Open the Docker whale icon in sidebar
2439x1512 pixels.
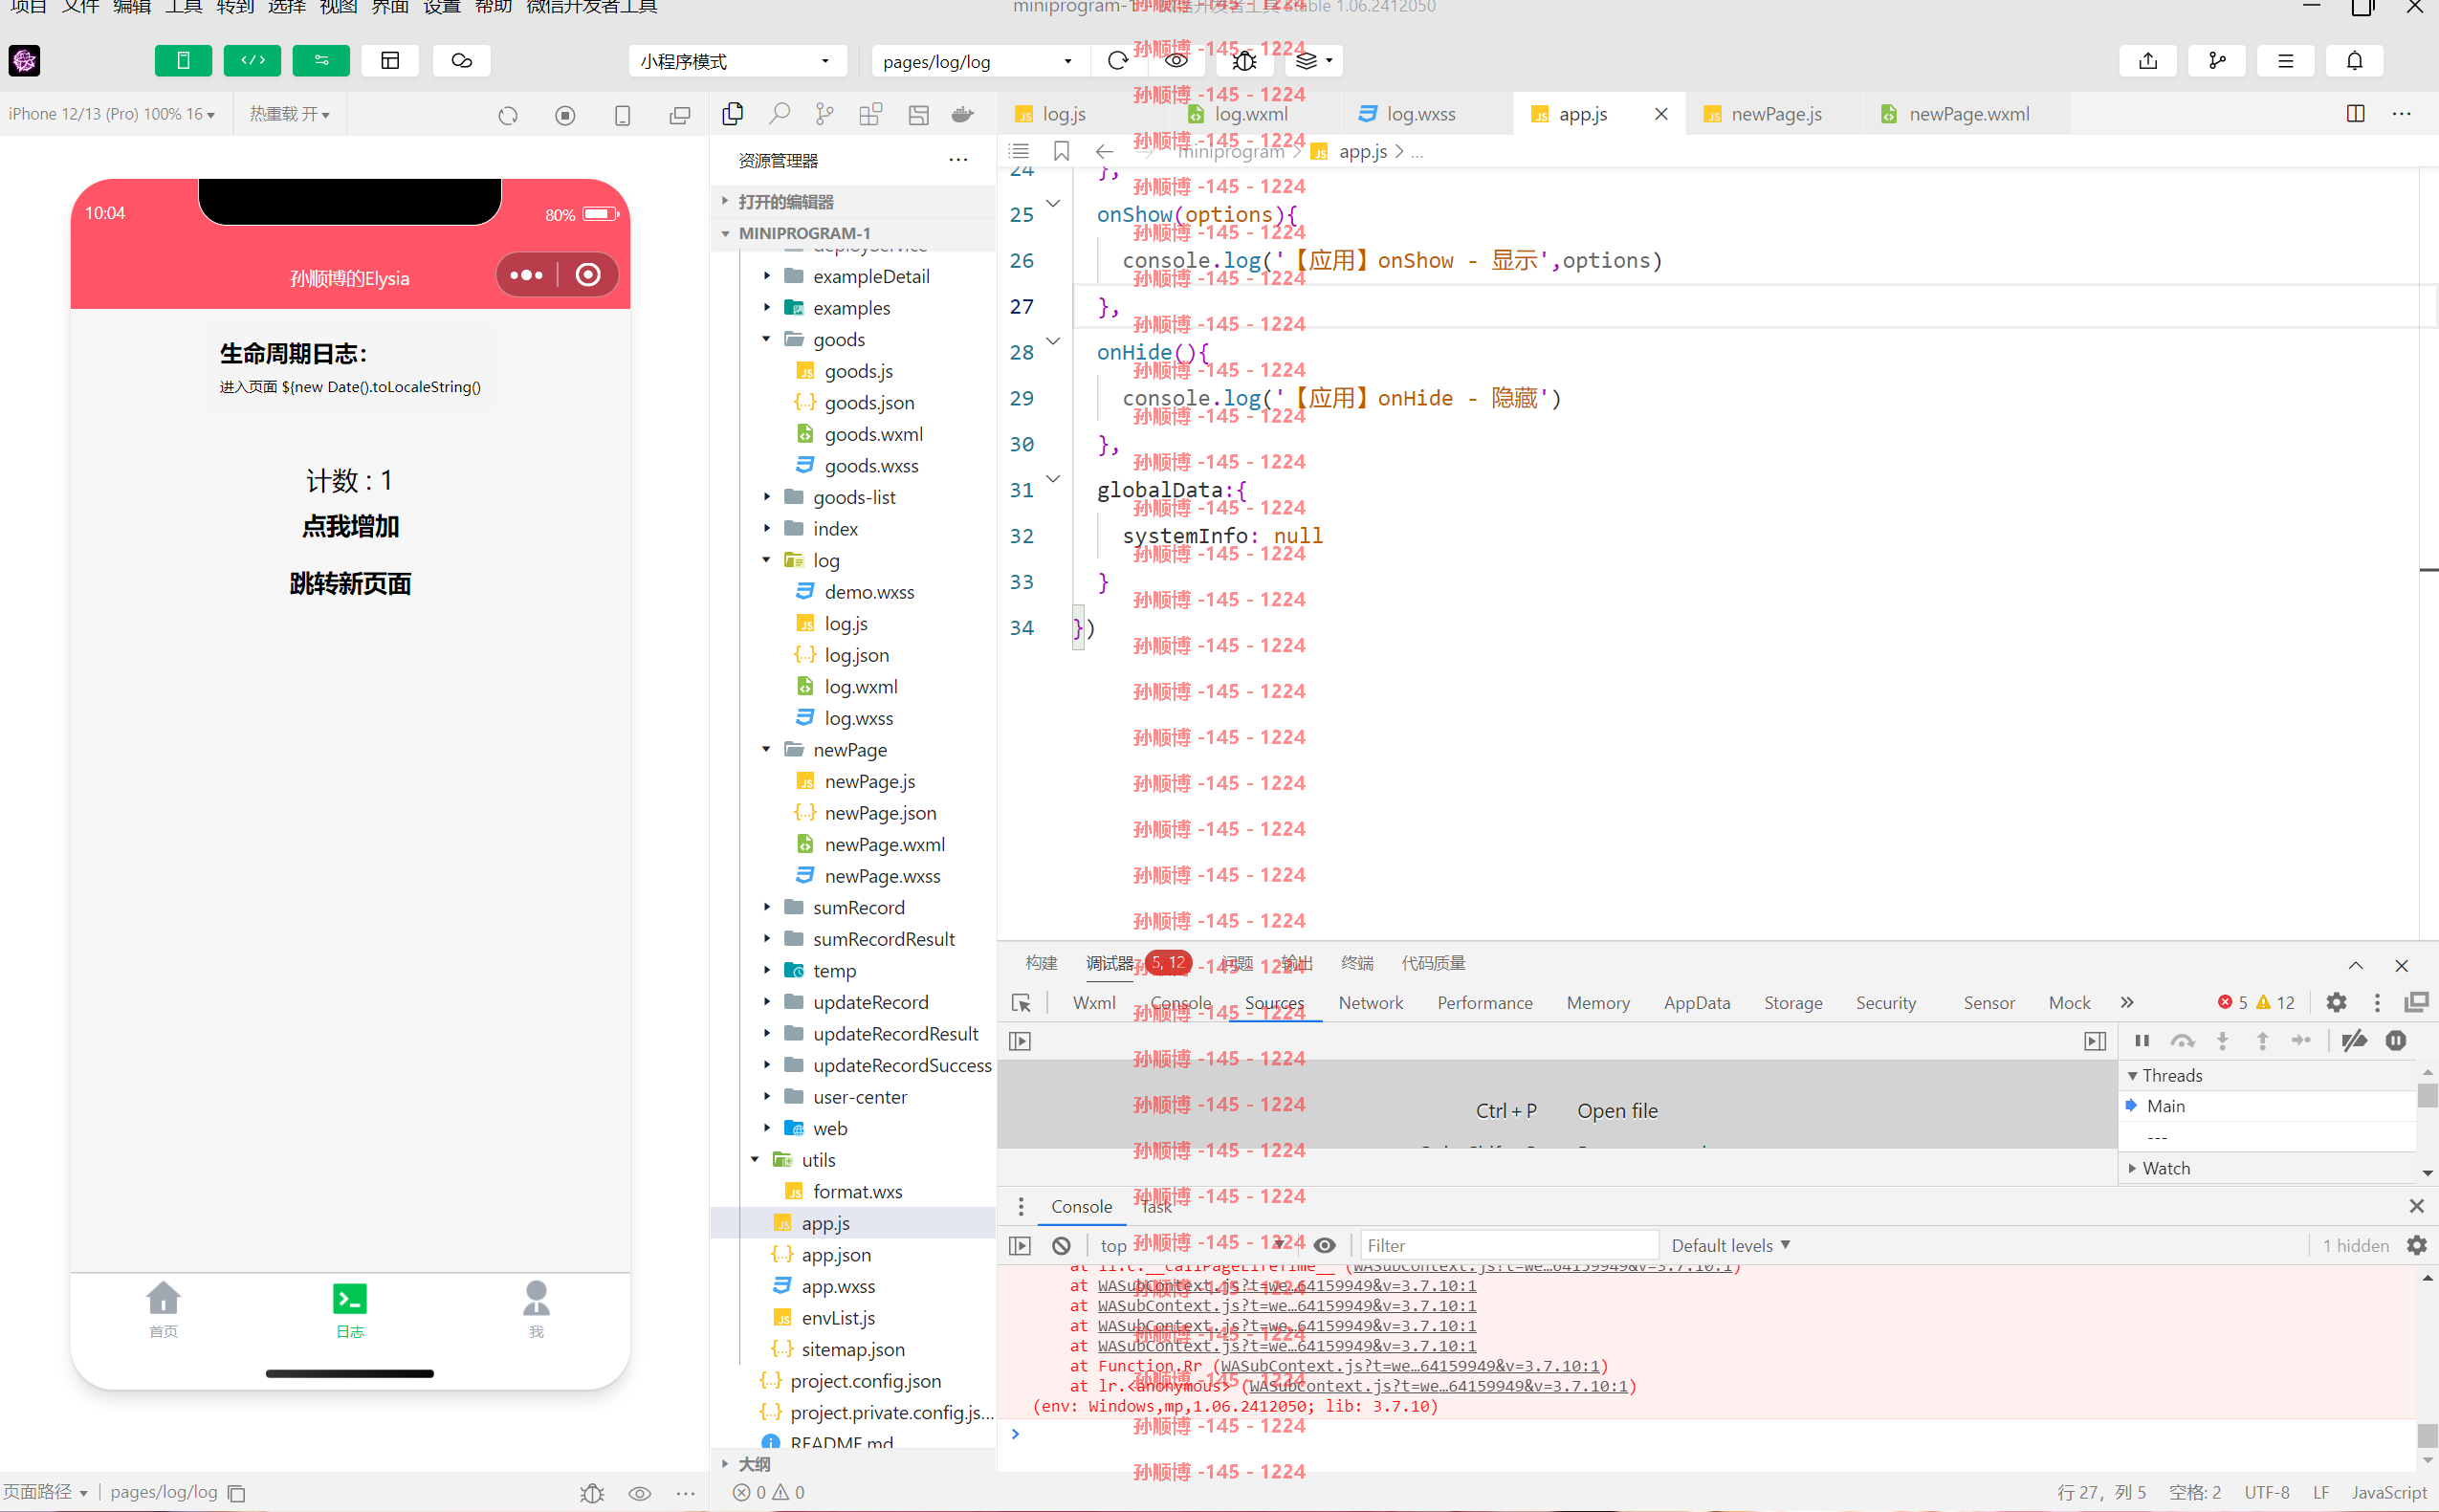point(963,114)
